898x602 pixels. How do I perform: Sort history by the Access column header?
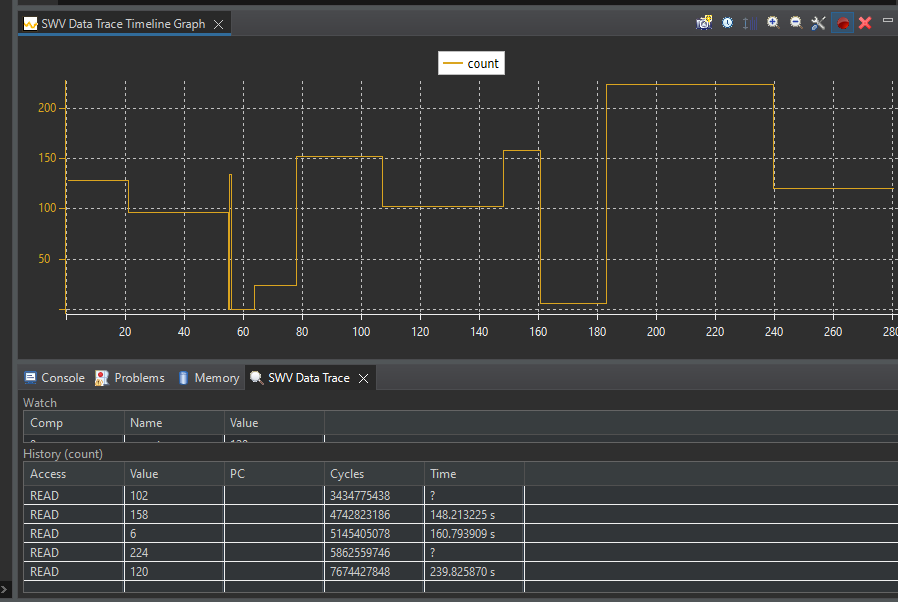pos(73,474)
